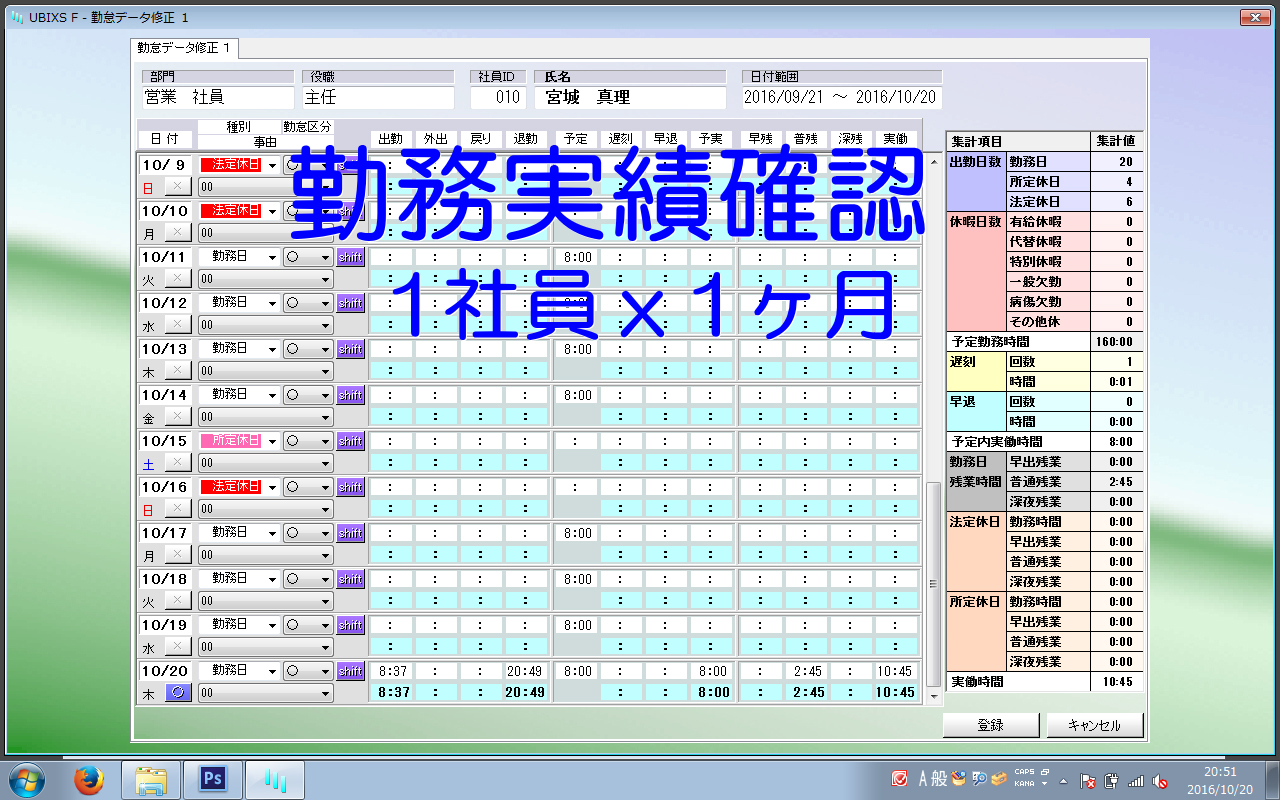Click the 10/20 出勤 time field showing 8:37
This screenshot has width=1280, height=800.
click(394, 671)
